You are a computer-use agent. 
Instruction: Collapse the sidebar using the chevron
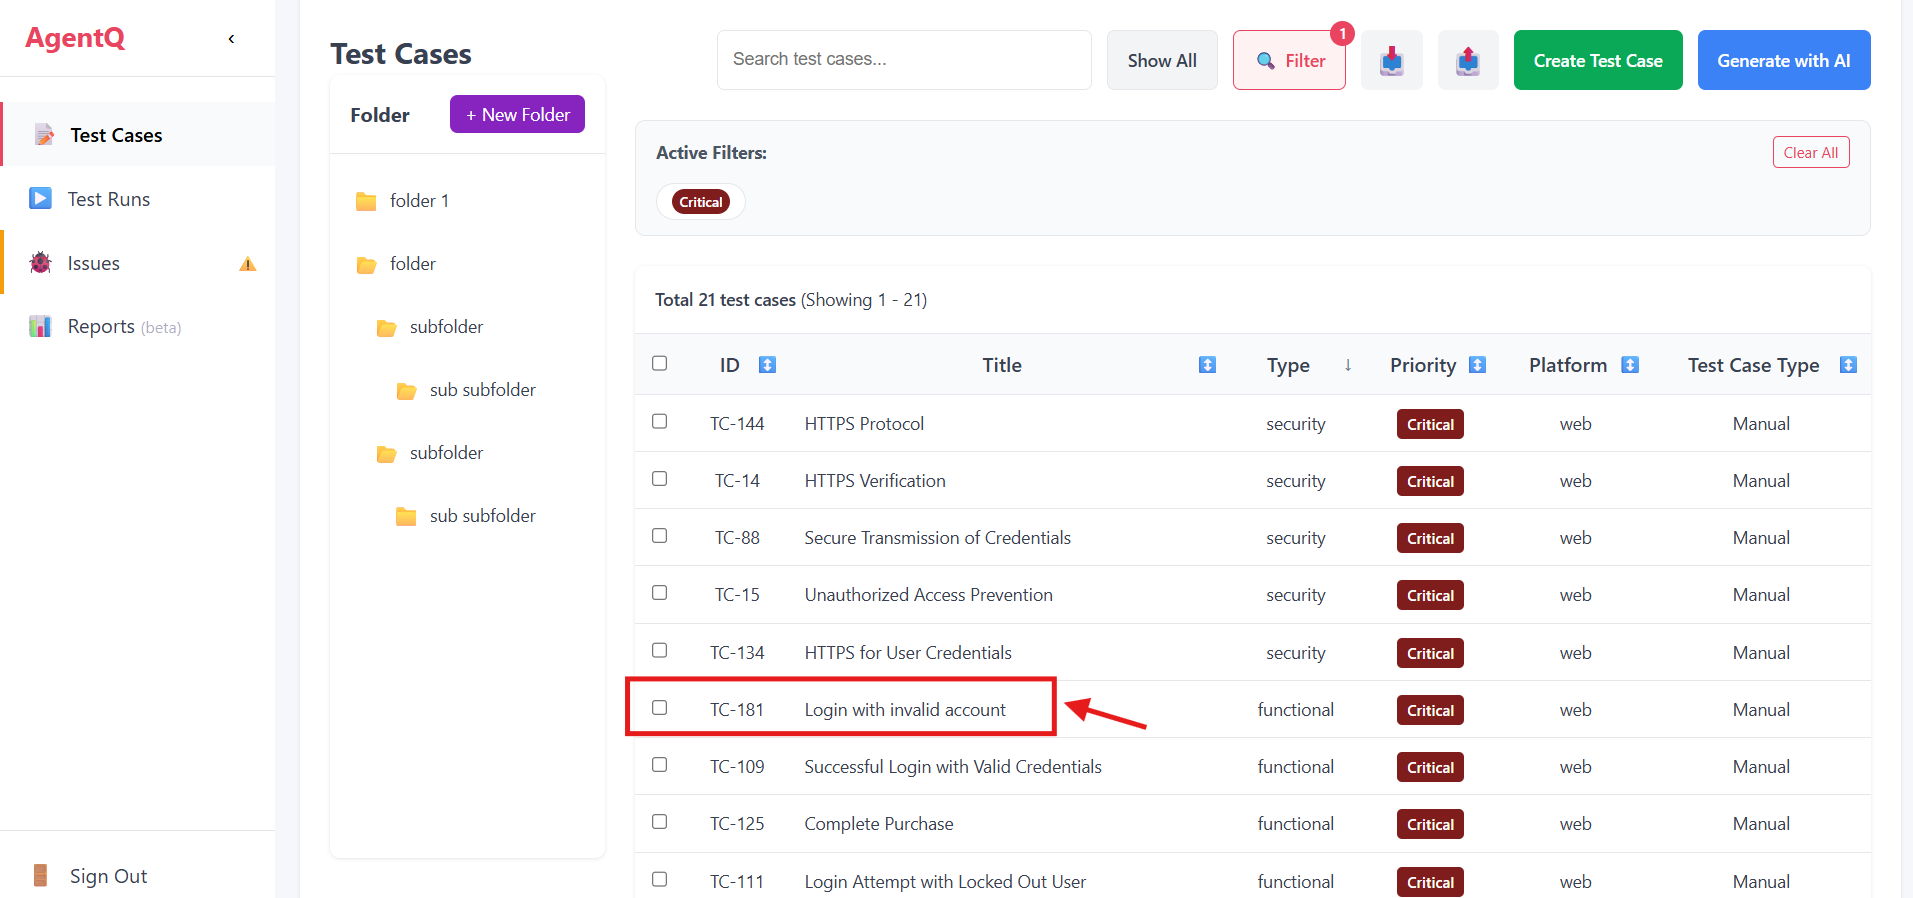pos(231,39)
